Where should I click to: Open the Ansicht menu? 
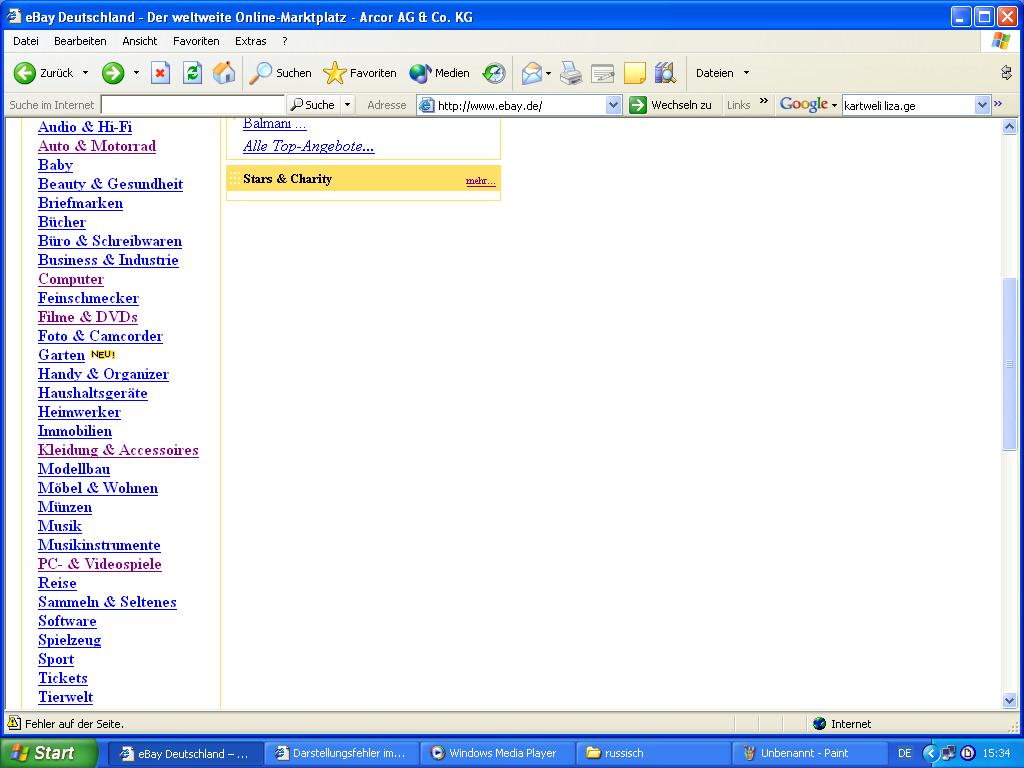pos(140,40)
